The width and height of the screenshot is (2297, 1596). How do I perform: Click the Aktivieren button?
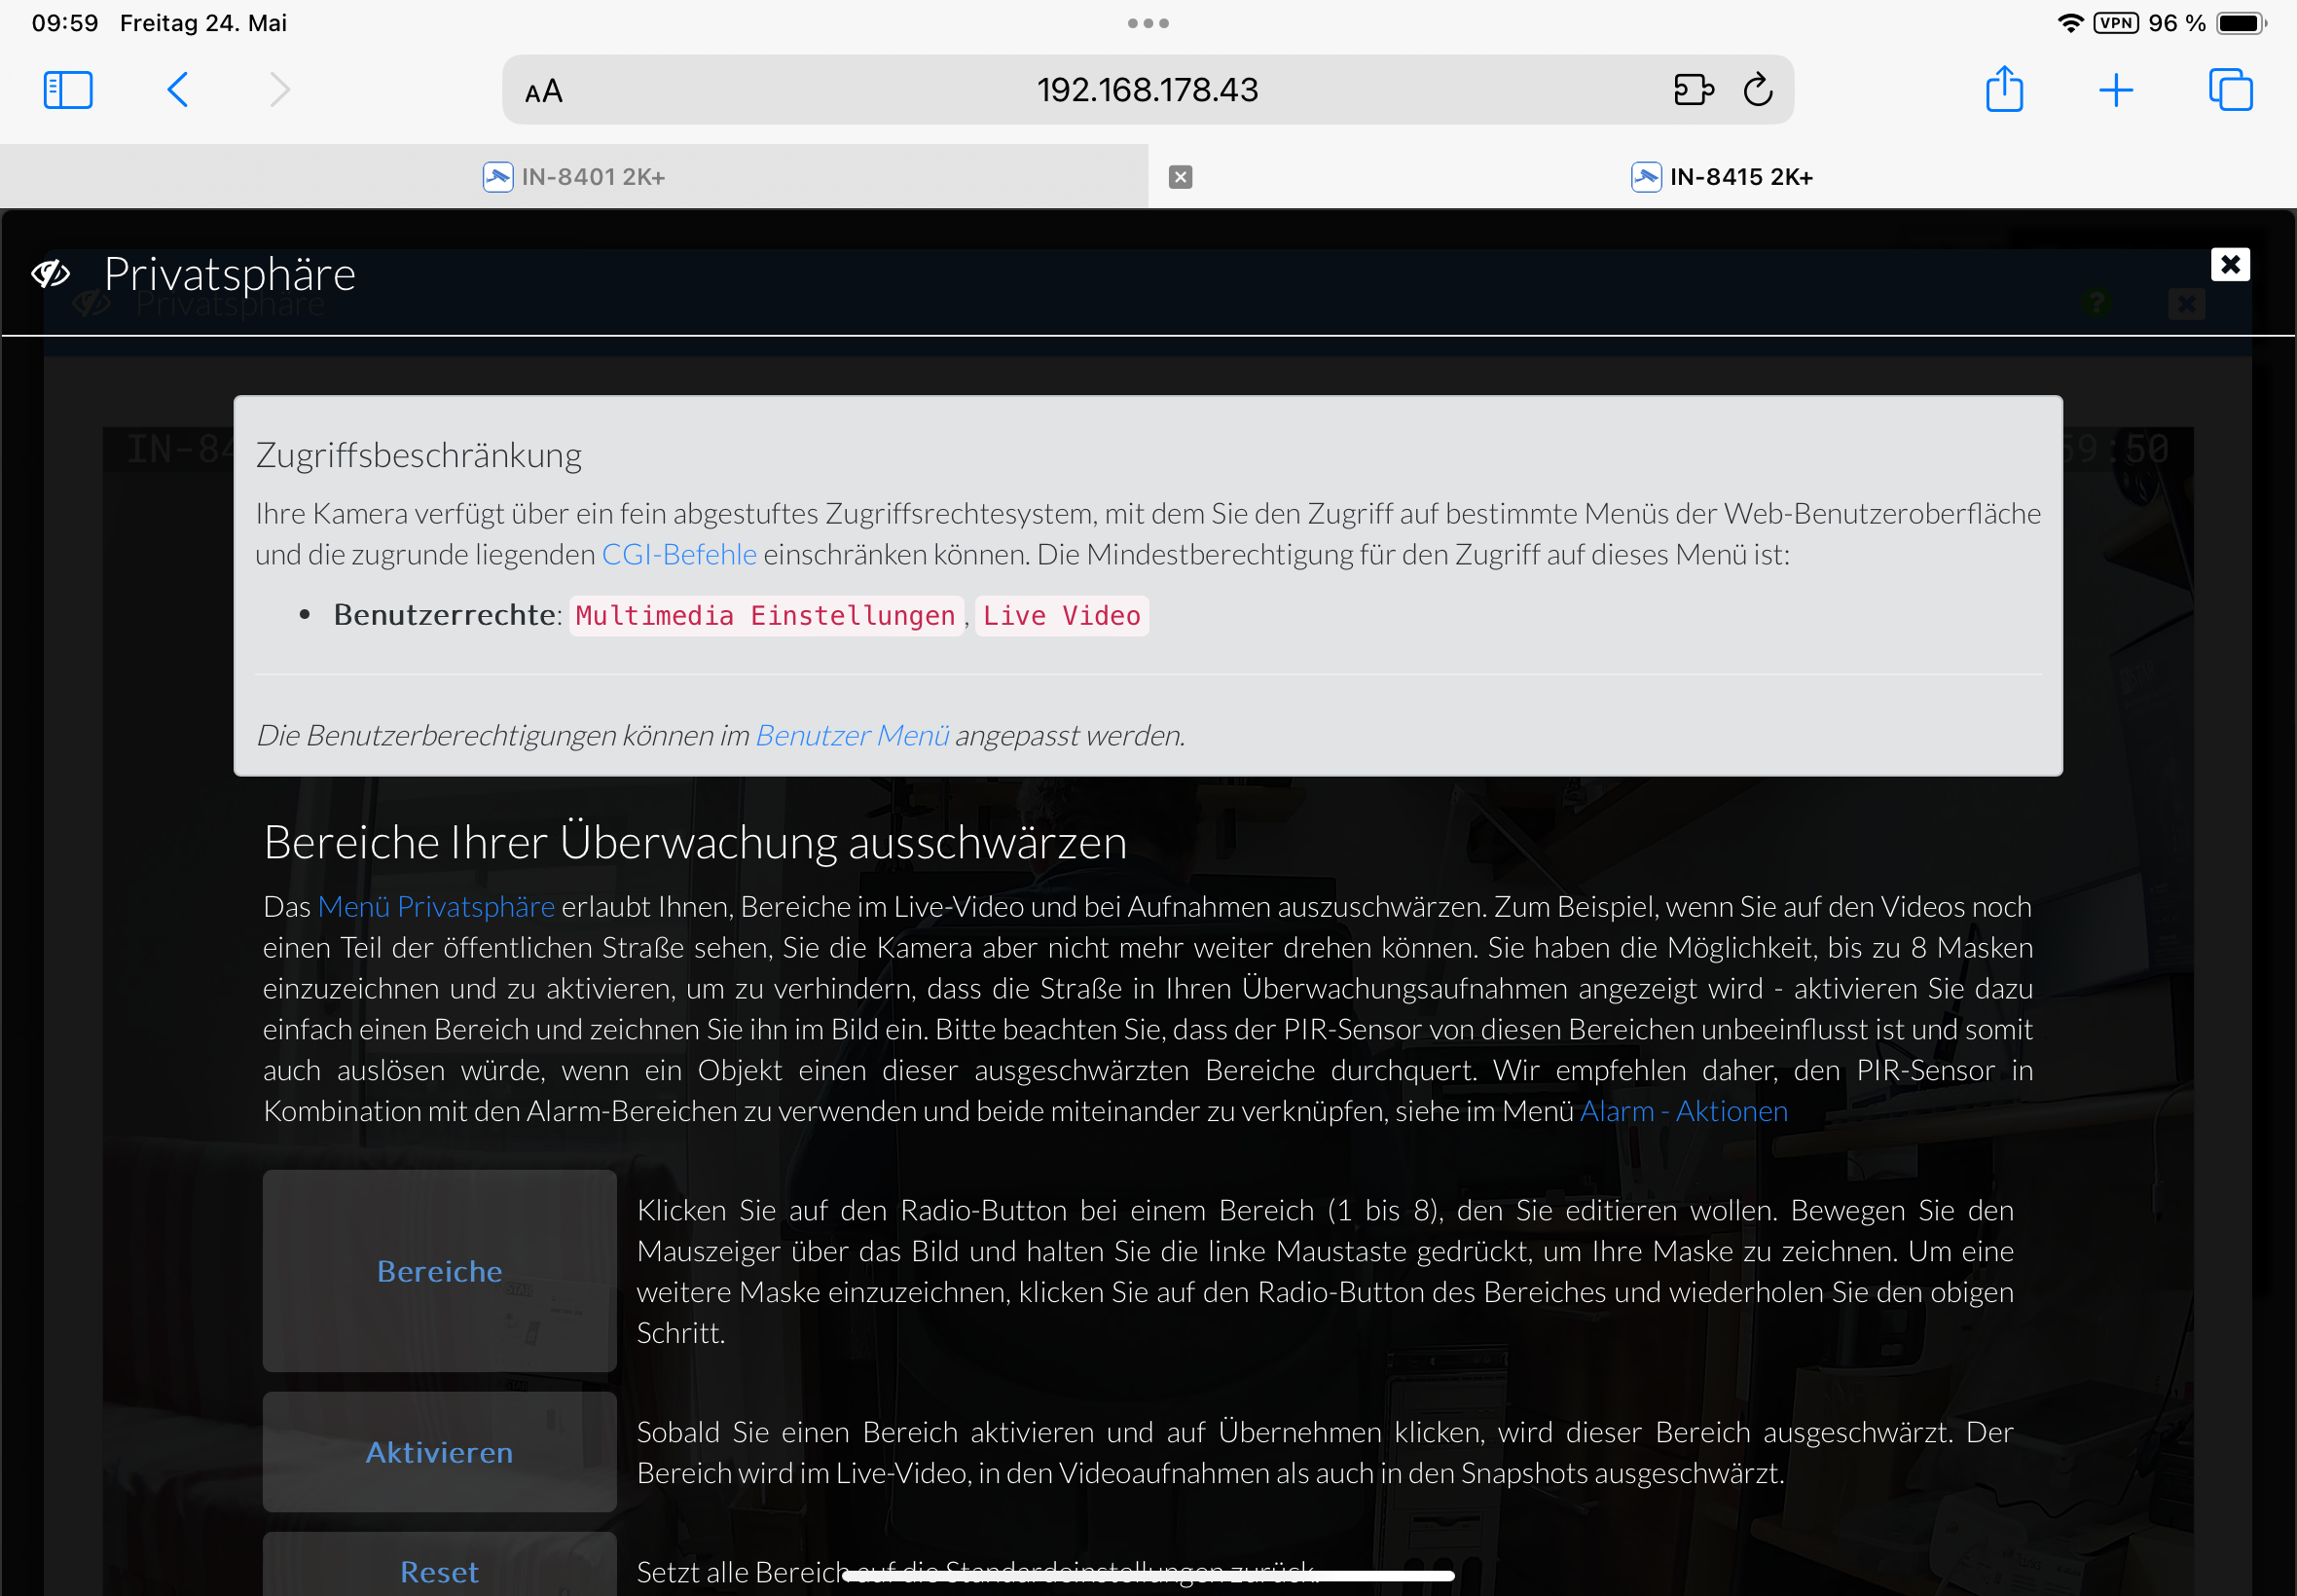(439, 1451)
